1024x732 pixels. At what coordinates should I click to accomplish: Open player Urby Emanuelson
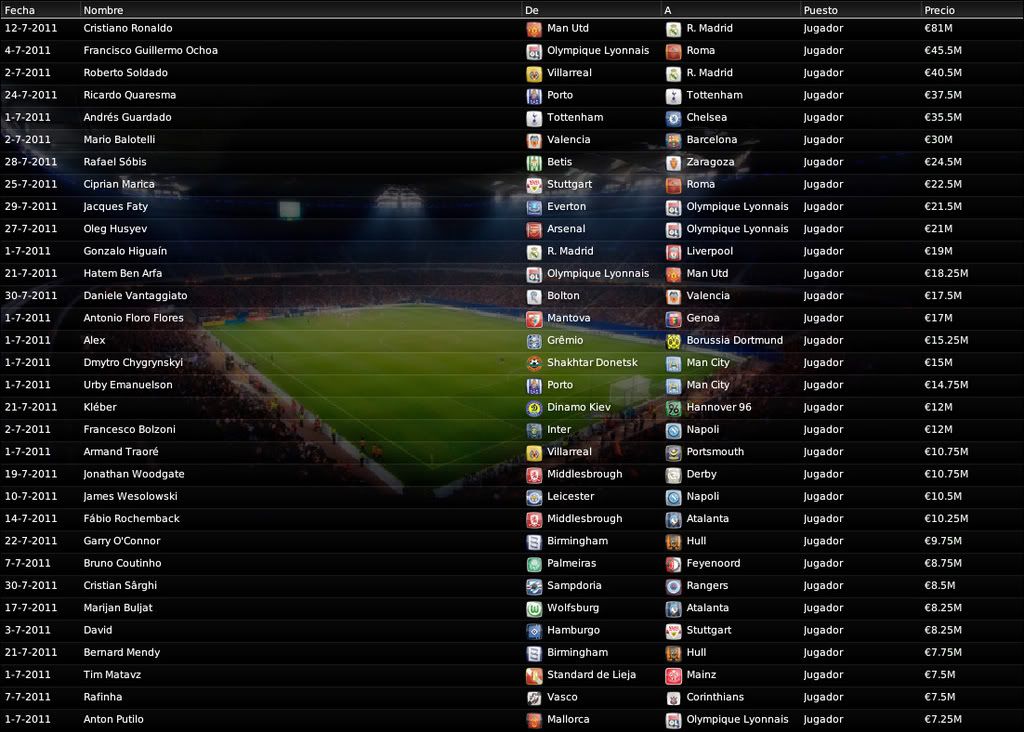[128, 385]
